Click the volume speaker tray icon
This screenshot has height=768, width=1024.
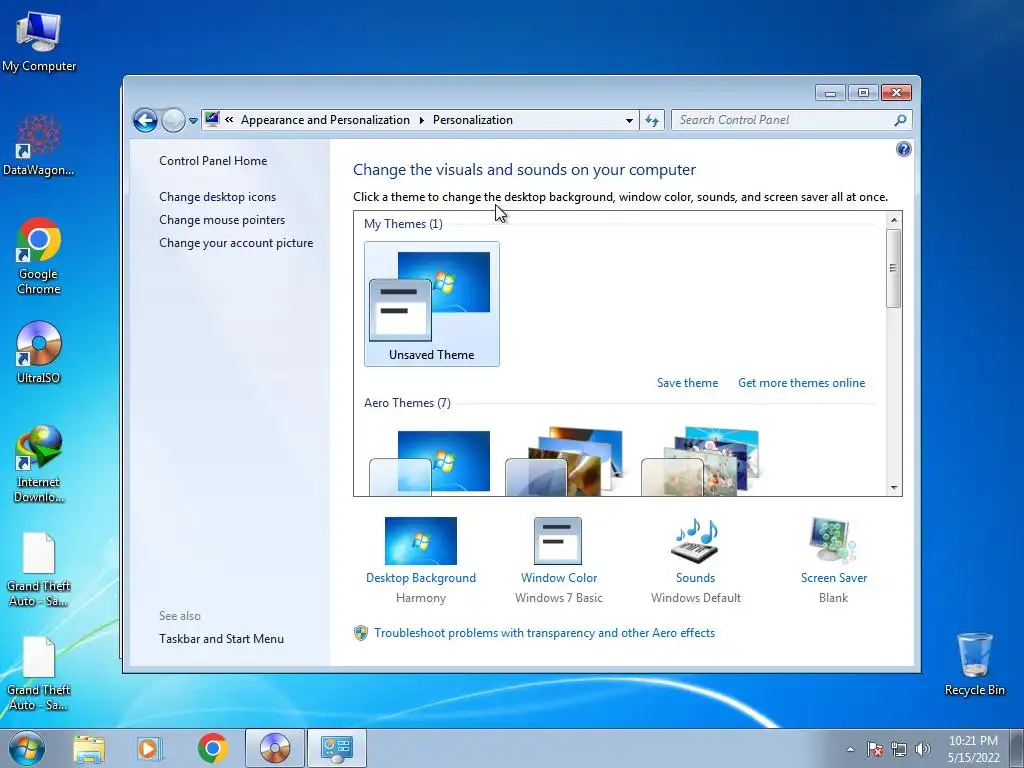[922, 749]
